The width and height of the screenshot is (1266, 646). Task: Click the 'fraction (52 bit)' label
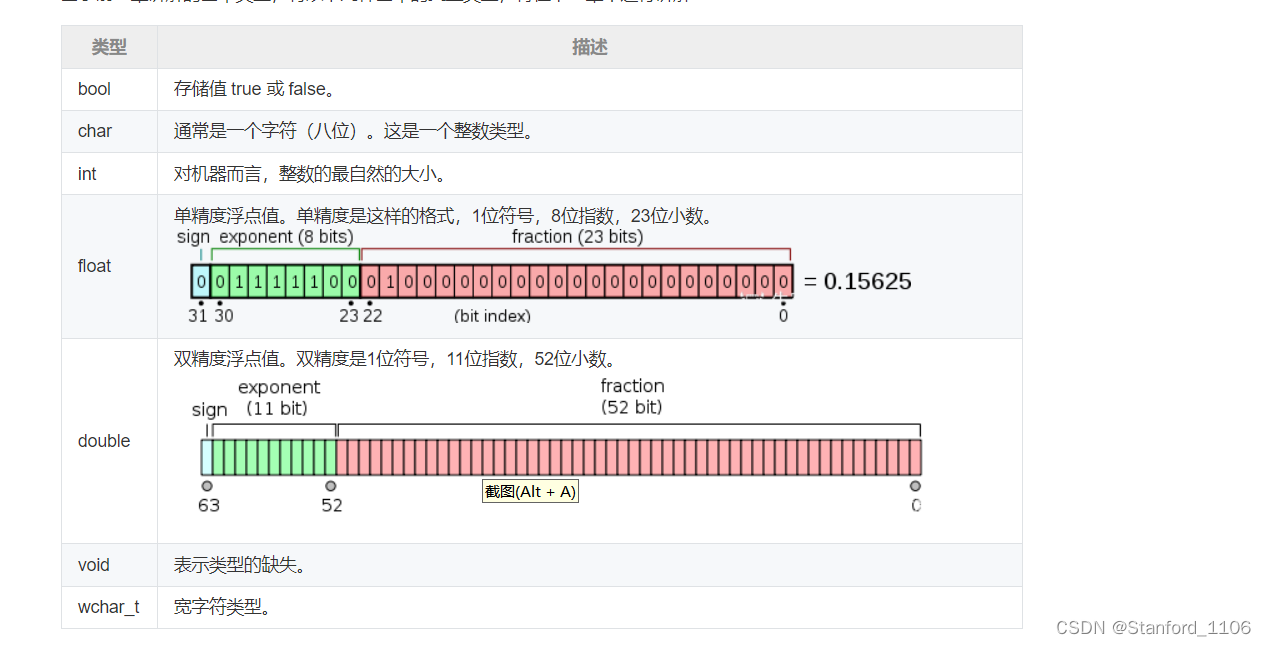click(x=632, y=396)
